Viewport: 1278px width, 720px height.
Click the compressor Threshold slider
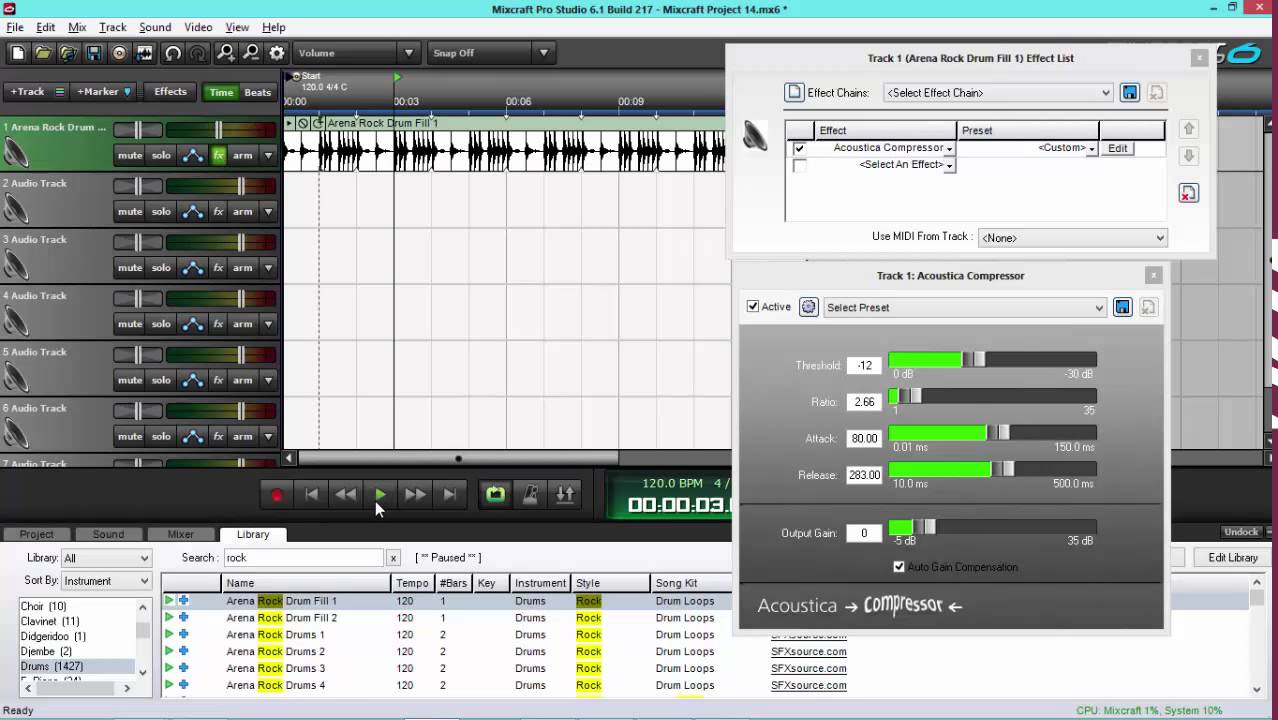992,360
